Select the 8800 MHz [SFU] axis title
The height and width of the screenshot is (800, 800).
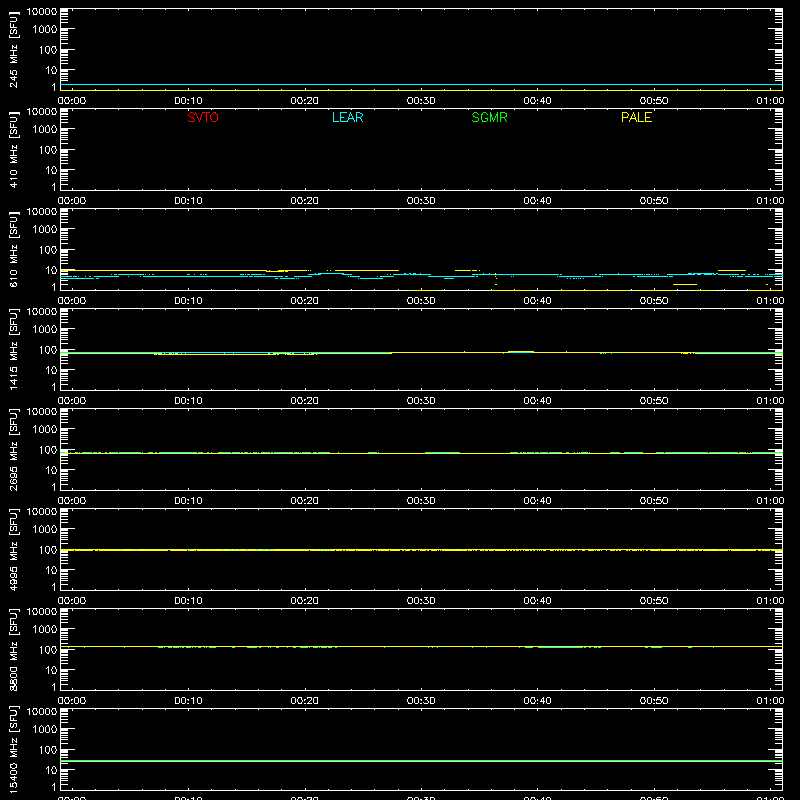coord(13,649)
